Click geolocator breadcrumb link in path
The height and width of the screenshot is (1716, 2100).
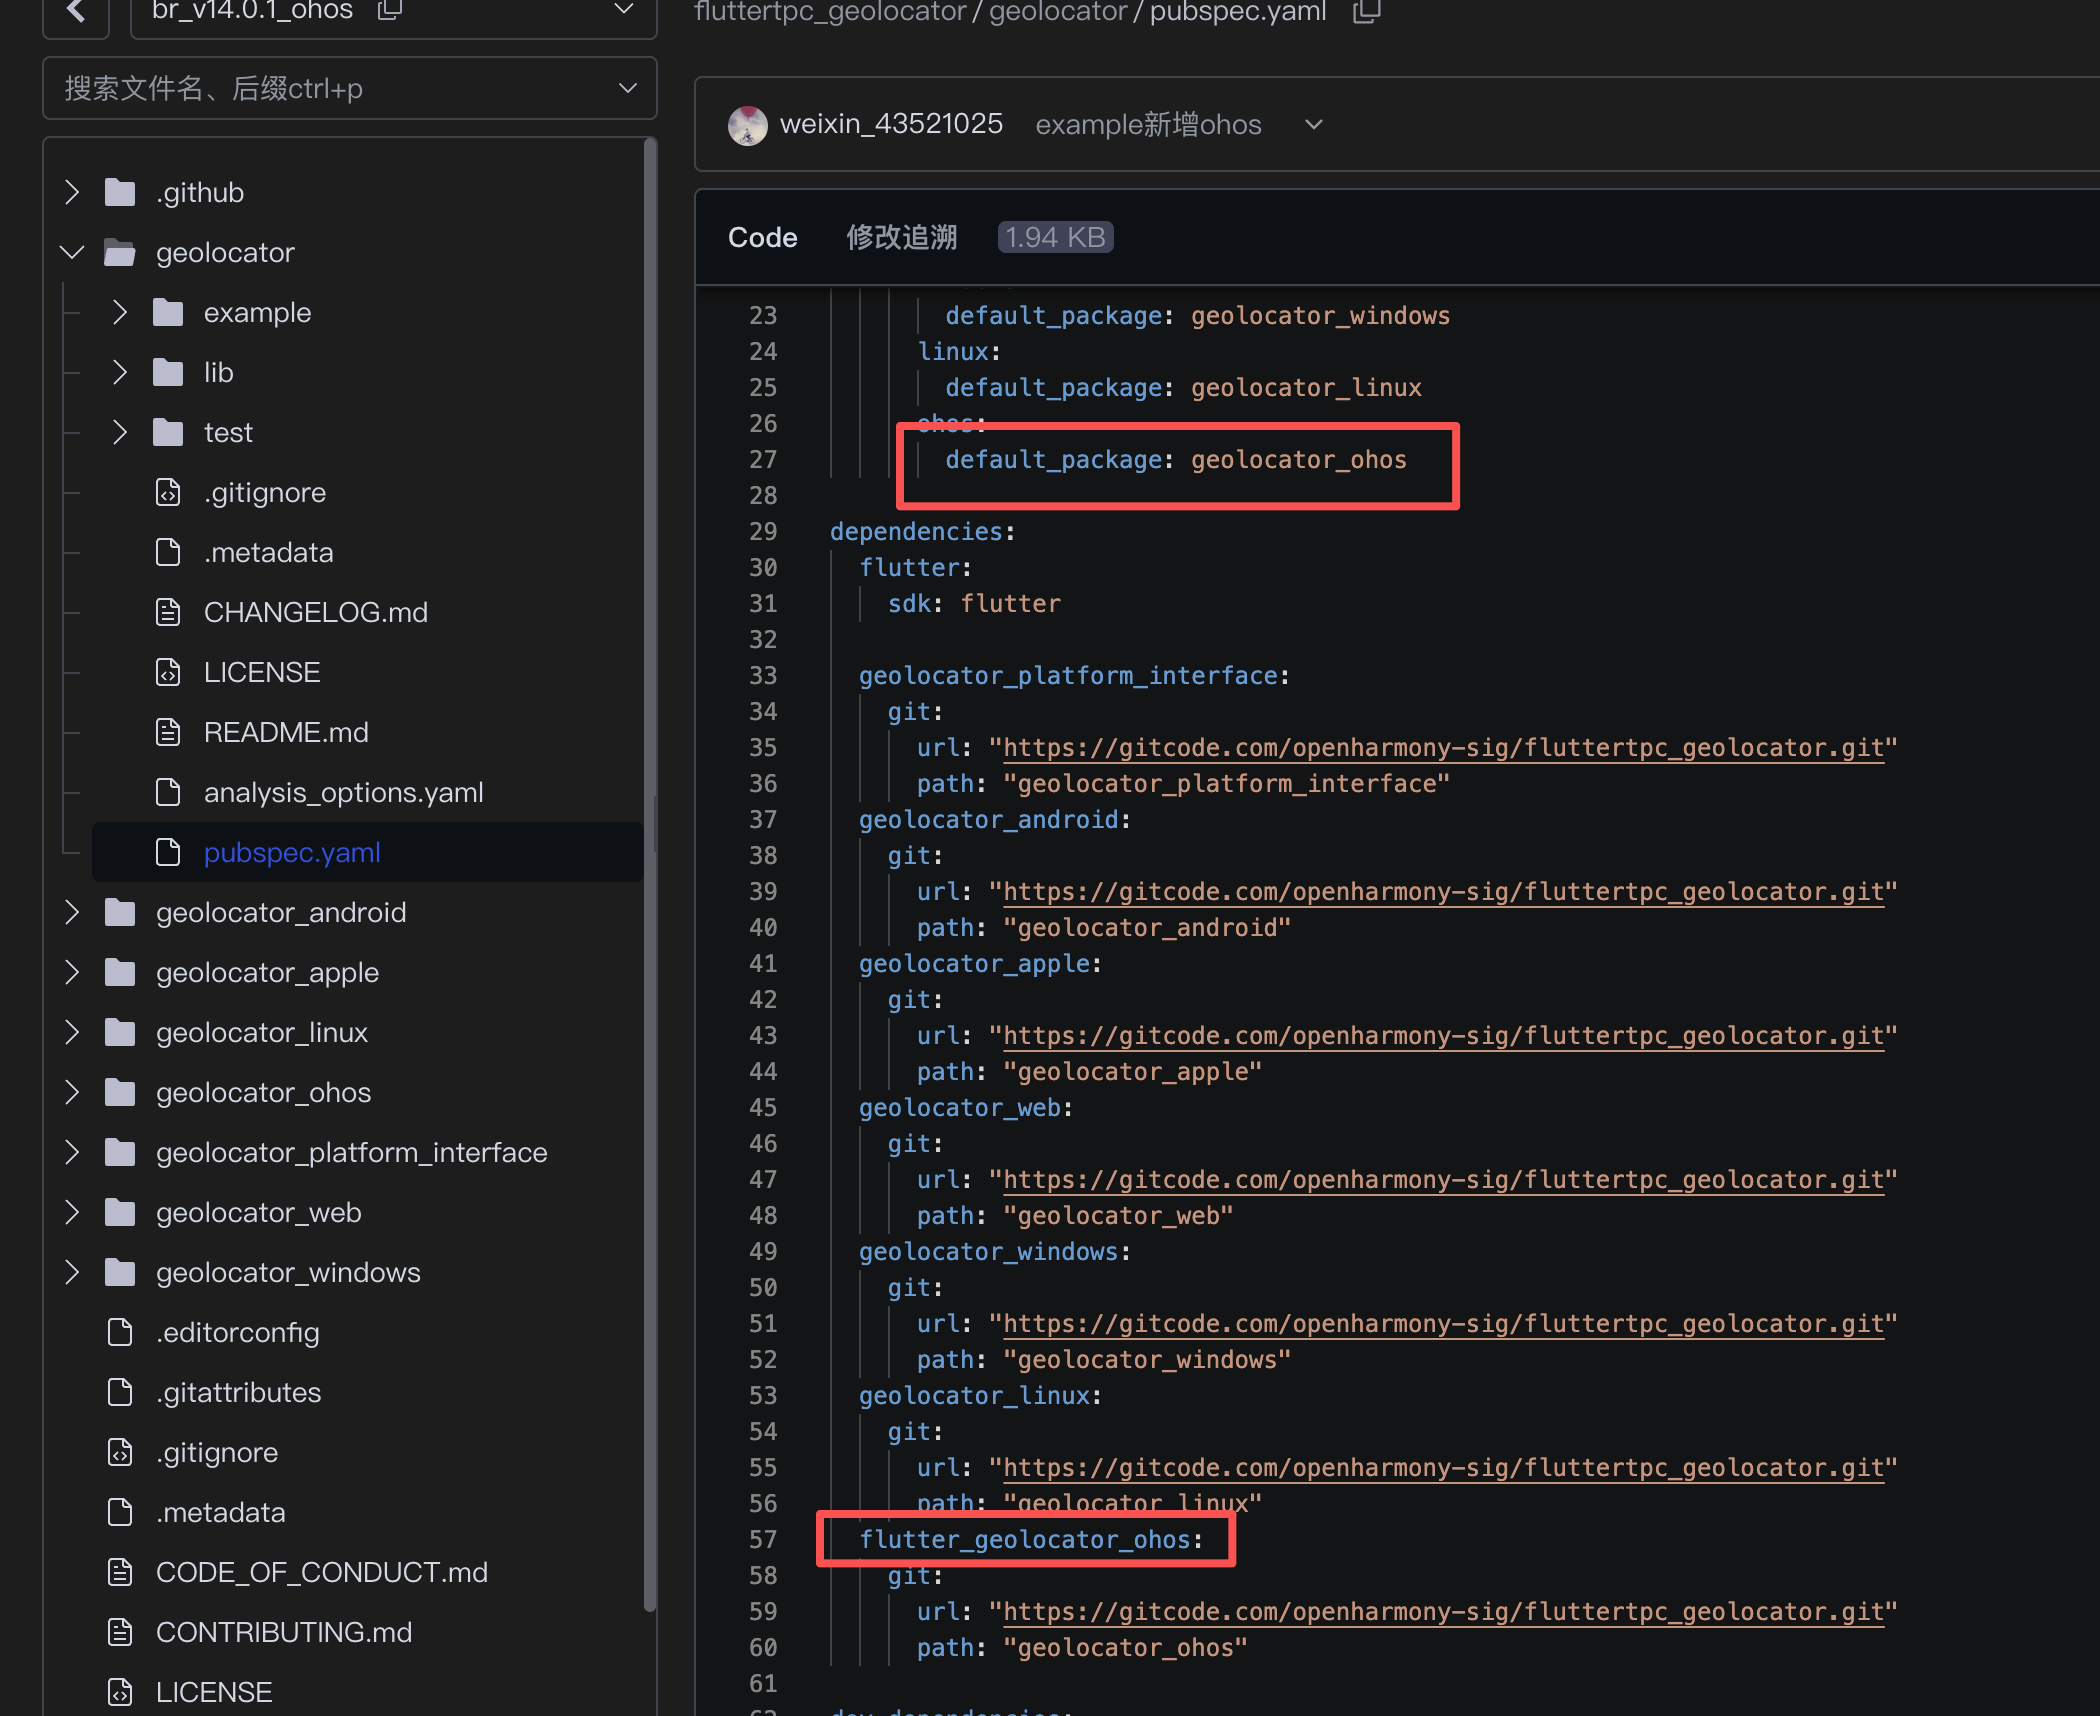pos(1057,12)
